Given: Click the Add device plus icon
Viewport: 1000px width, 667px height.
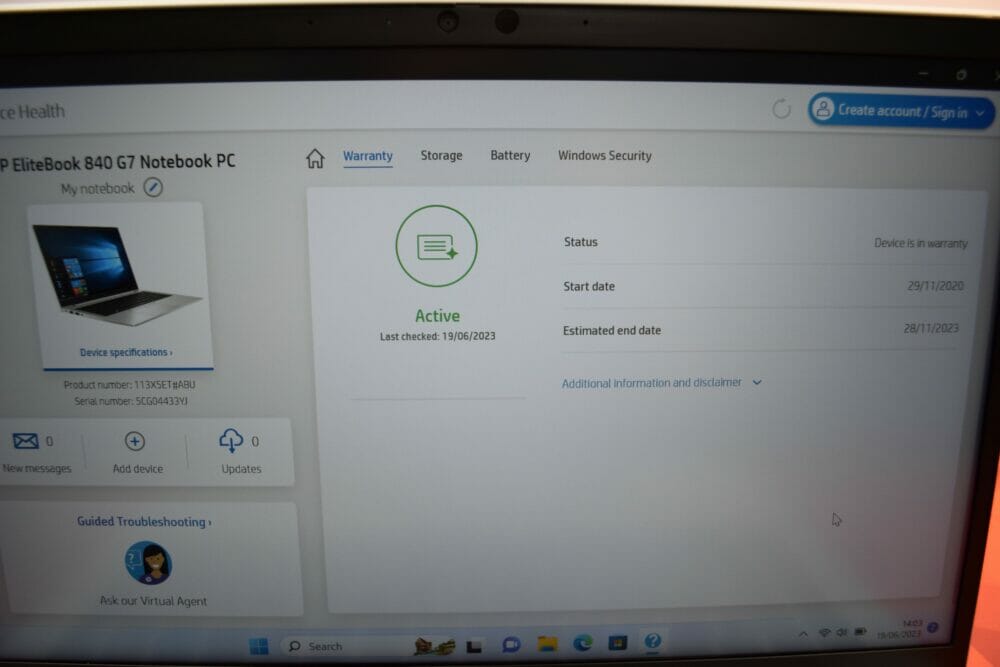Looking at the screenshot, I should (135, 441).
